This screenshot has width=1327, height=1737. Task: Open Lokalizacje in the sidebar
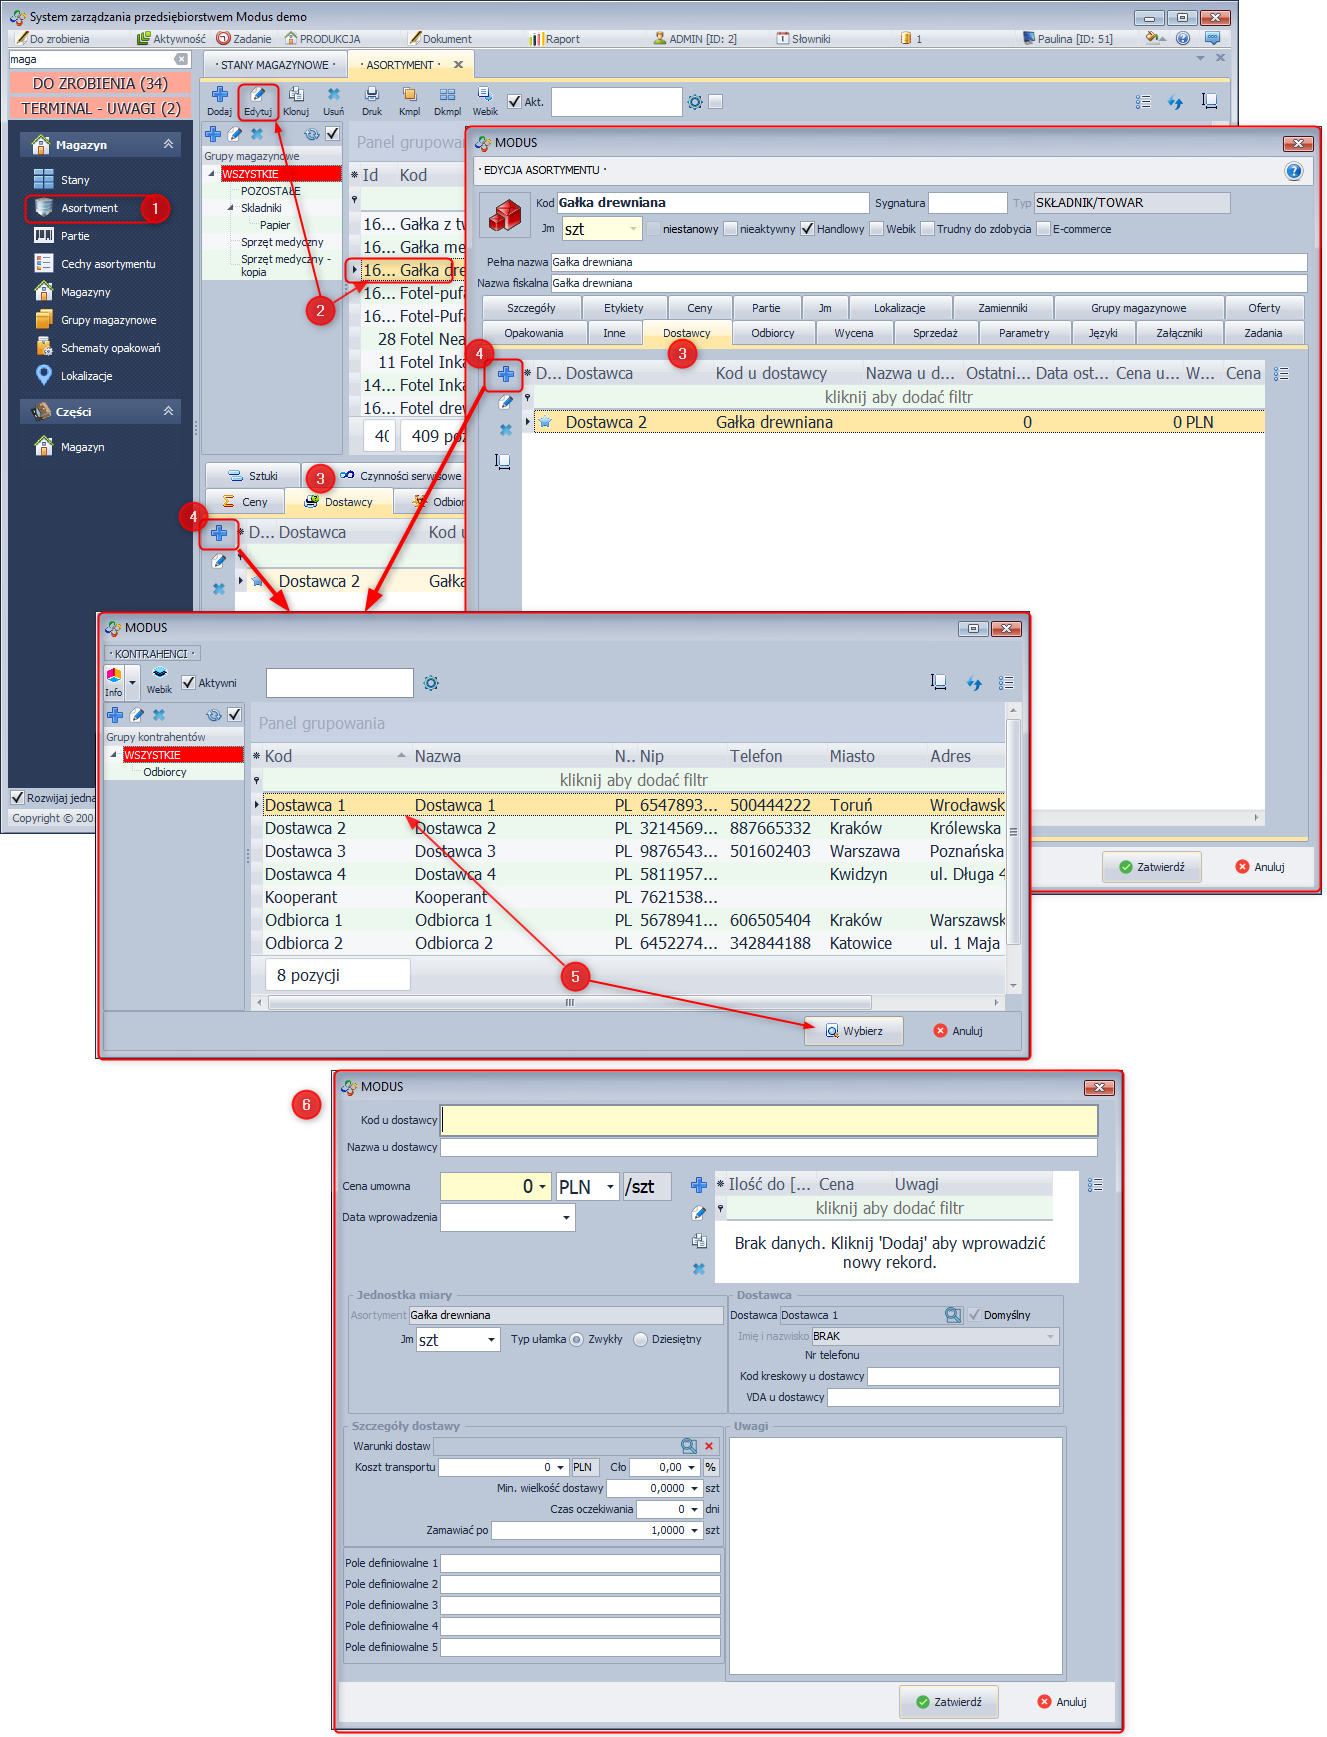pos(86,376)
